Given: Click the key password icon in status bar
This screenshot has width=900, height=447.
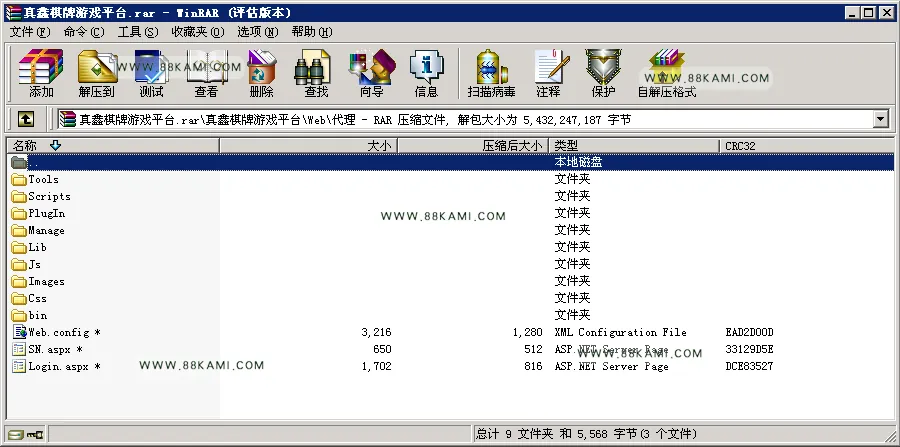Looking at the screenshot, I should 36,434.
